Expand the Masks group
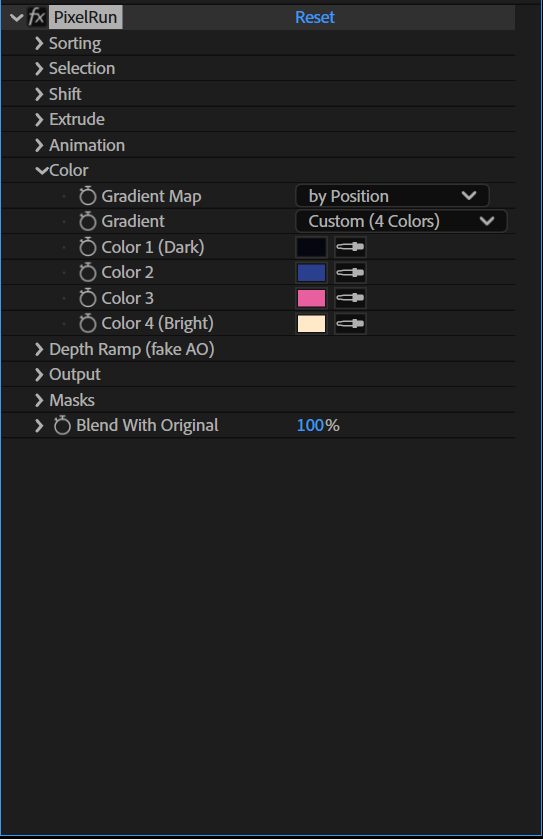Viewport: 543px width, 839px height. tap(39, 400)
